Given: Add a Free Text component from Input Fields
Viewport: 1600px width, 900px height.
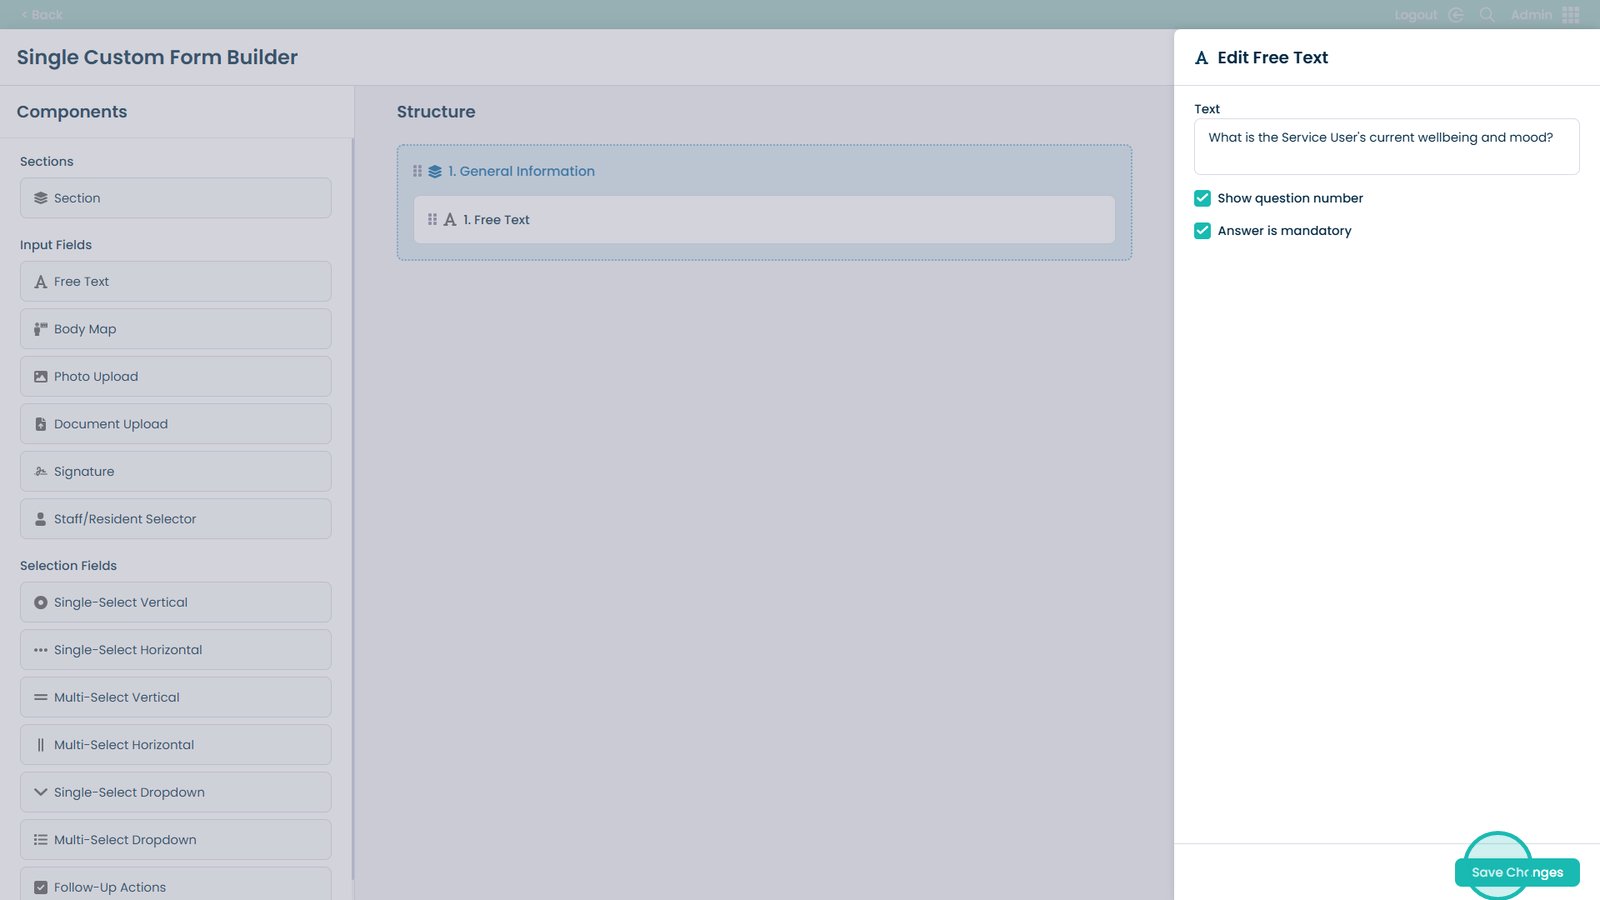Looking at the screenshot, I should pyautogui.click(x=176, y=282).
